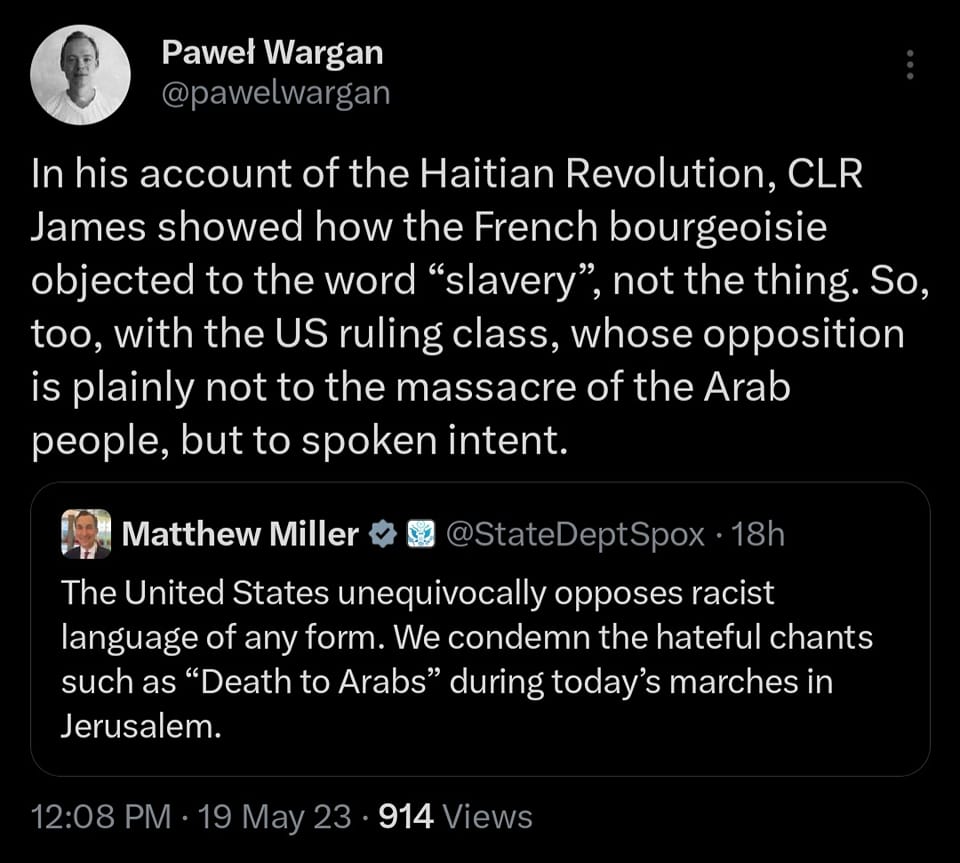Open the tweet's three-dot more options menu
Image resolution: width=960 pixels, height=863 pixels.
[909, 65]
